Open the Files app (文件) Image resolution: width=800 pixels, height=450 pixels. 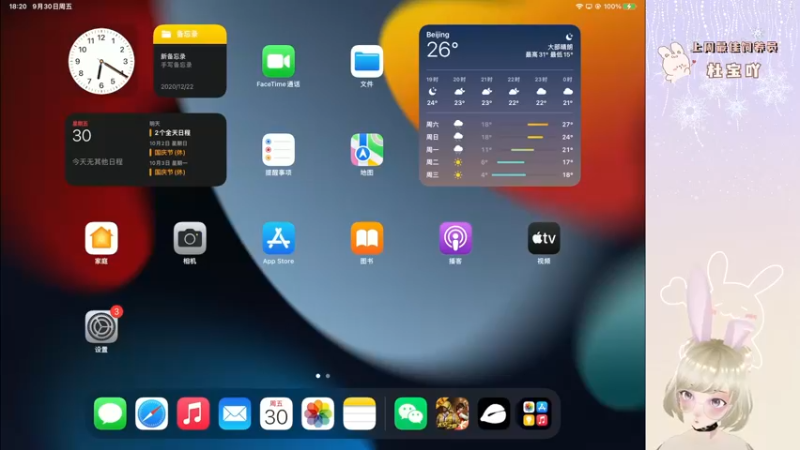366,61
